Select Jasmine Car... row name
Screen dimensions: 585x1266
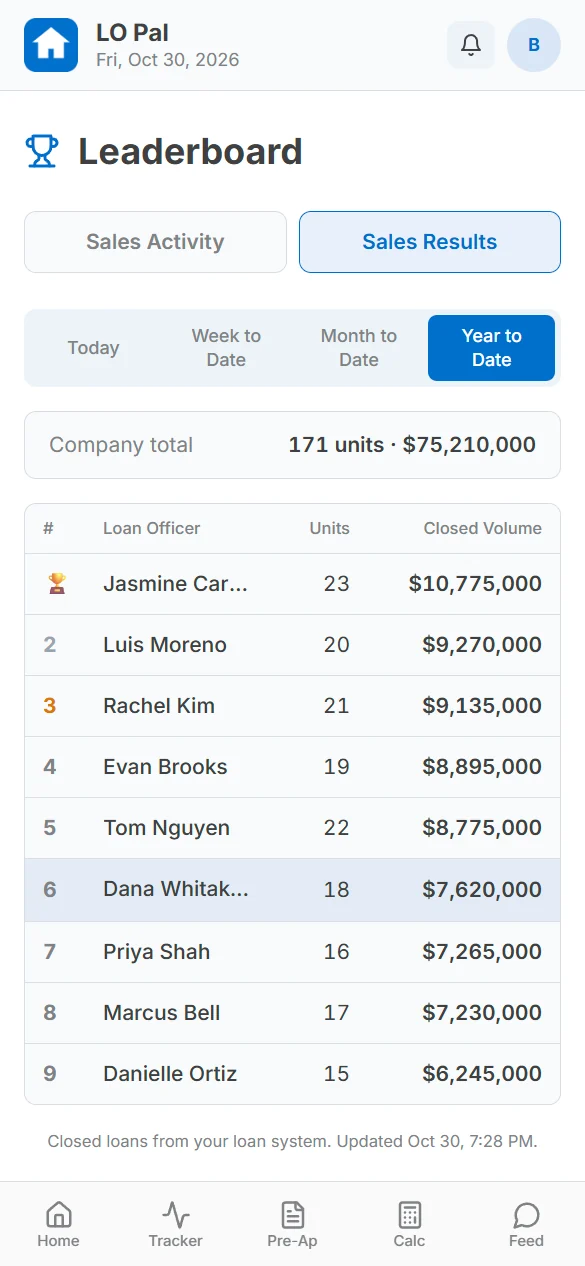pos(175,584)
